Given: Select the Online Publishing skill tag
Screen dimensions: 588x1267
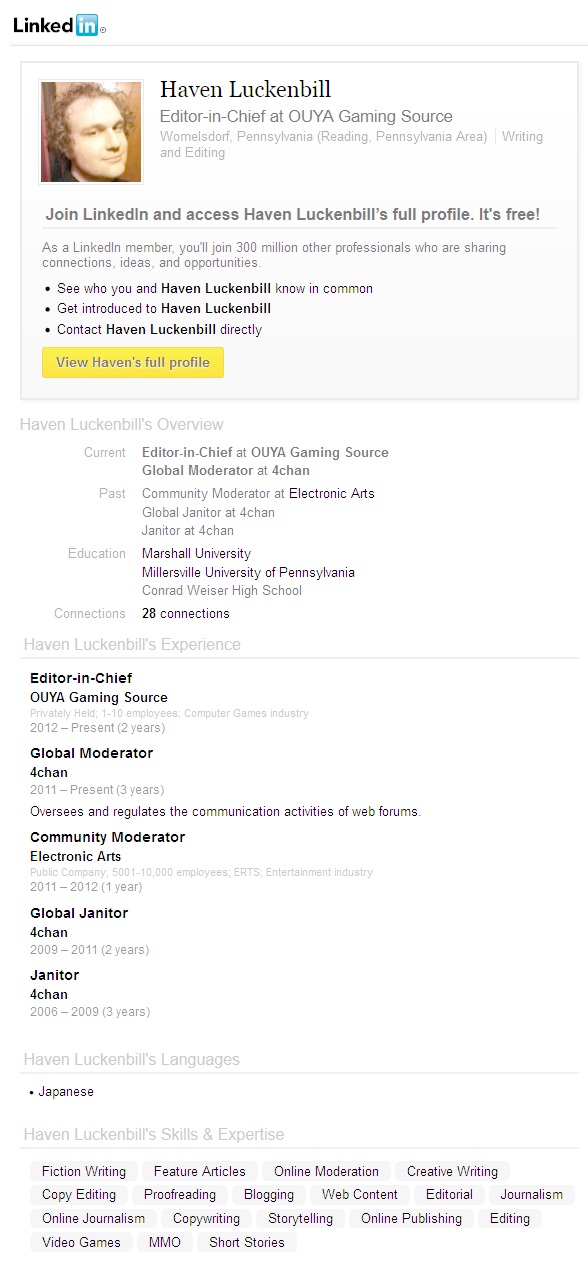Looking at the screenshot, I should click(x=412, y=1218).
